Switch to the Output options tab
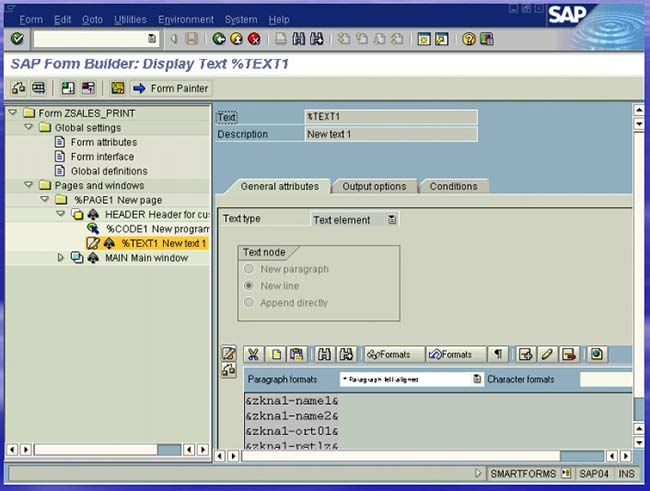The width and height of the screenshot is (650, 491). tap(374, 187)
